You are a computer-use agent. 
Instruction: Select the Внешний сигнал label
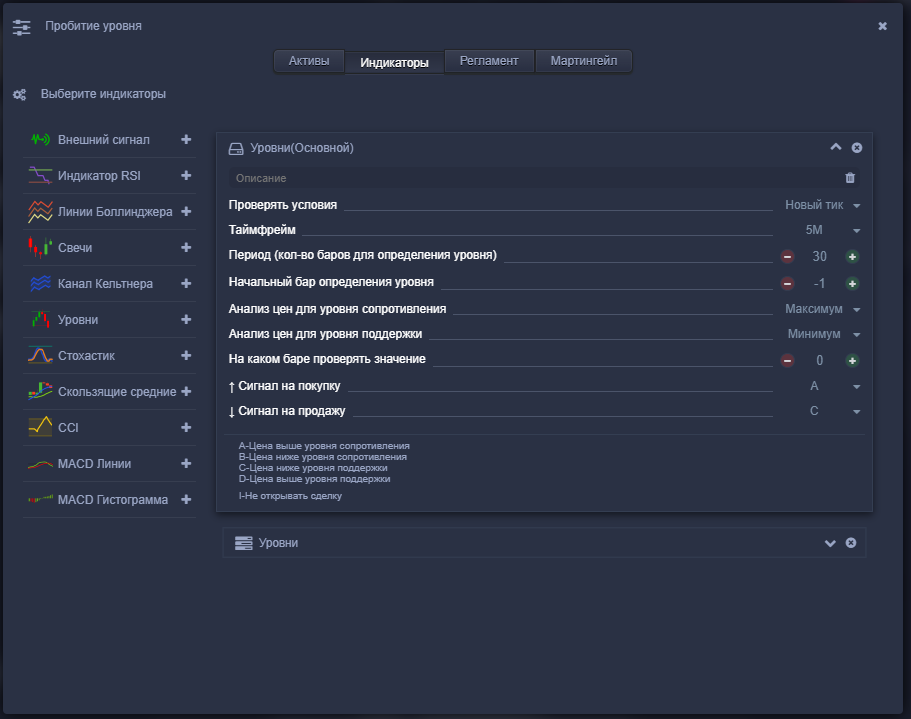coord(103,140)
